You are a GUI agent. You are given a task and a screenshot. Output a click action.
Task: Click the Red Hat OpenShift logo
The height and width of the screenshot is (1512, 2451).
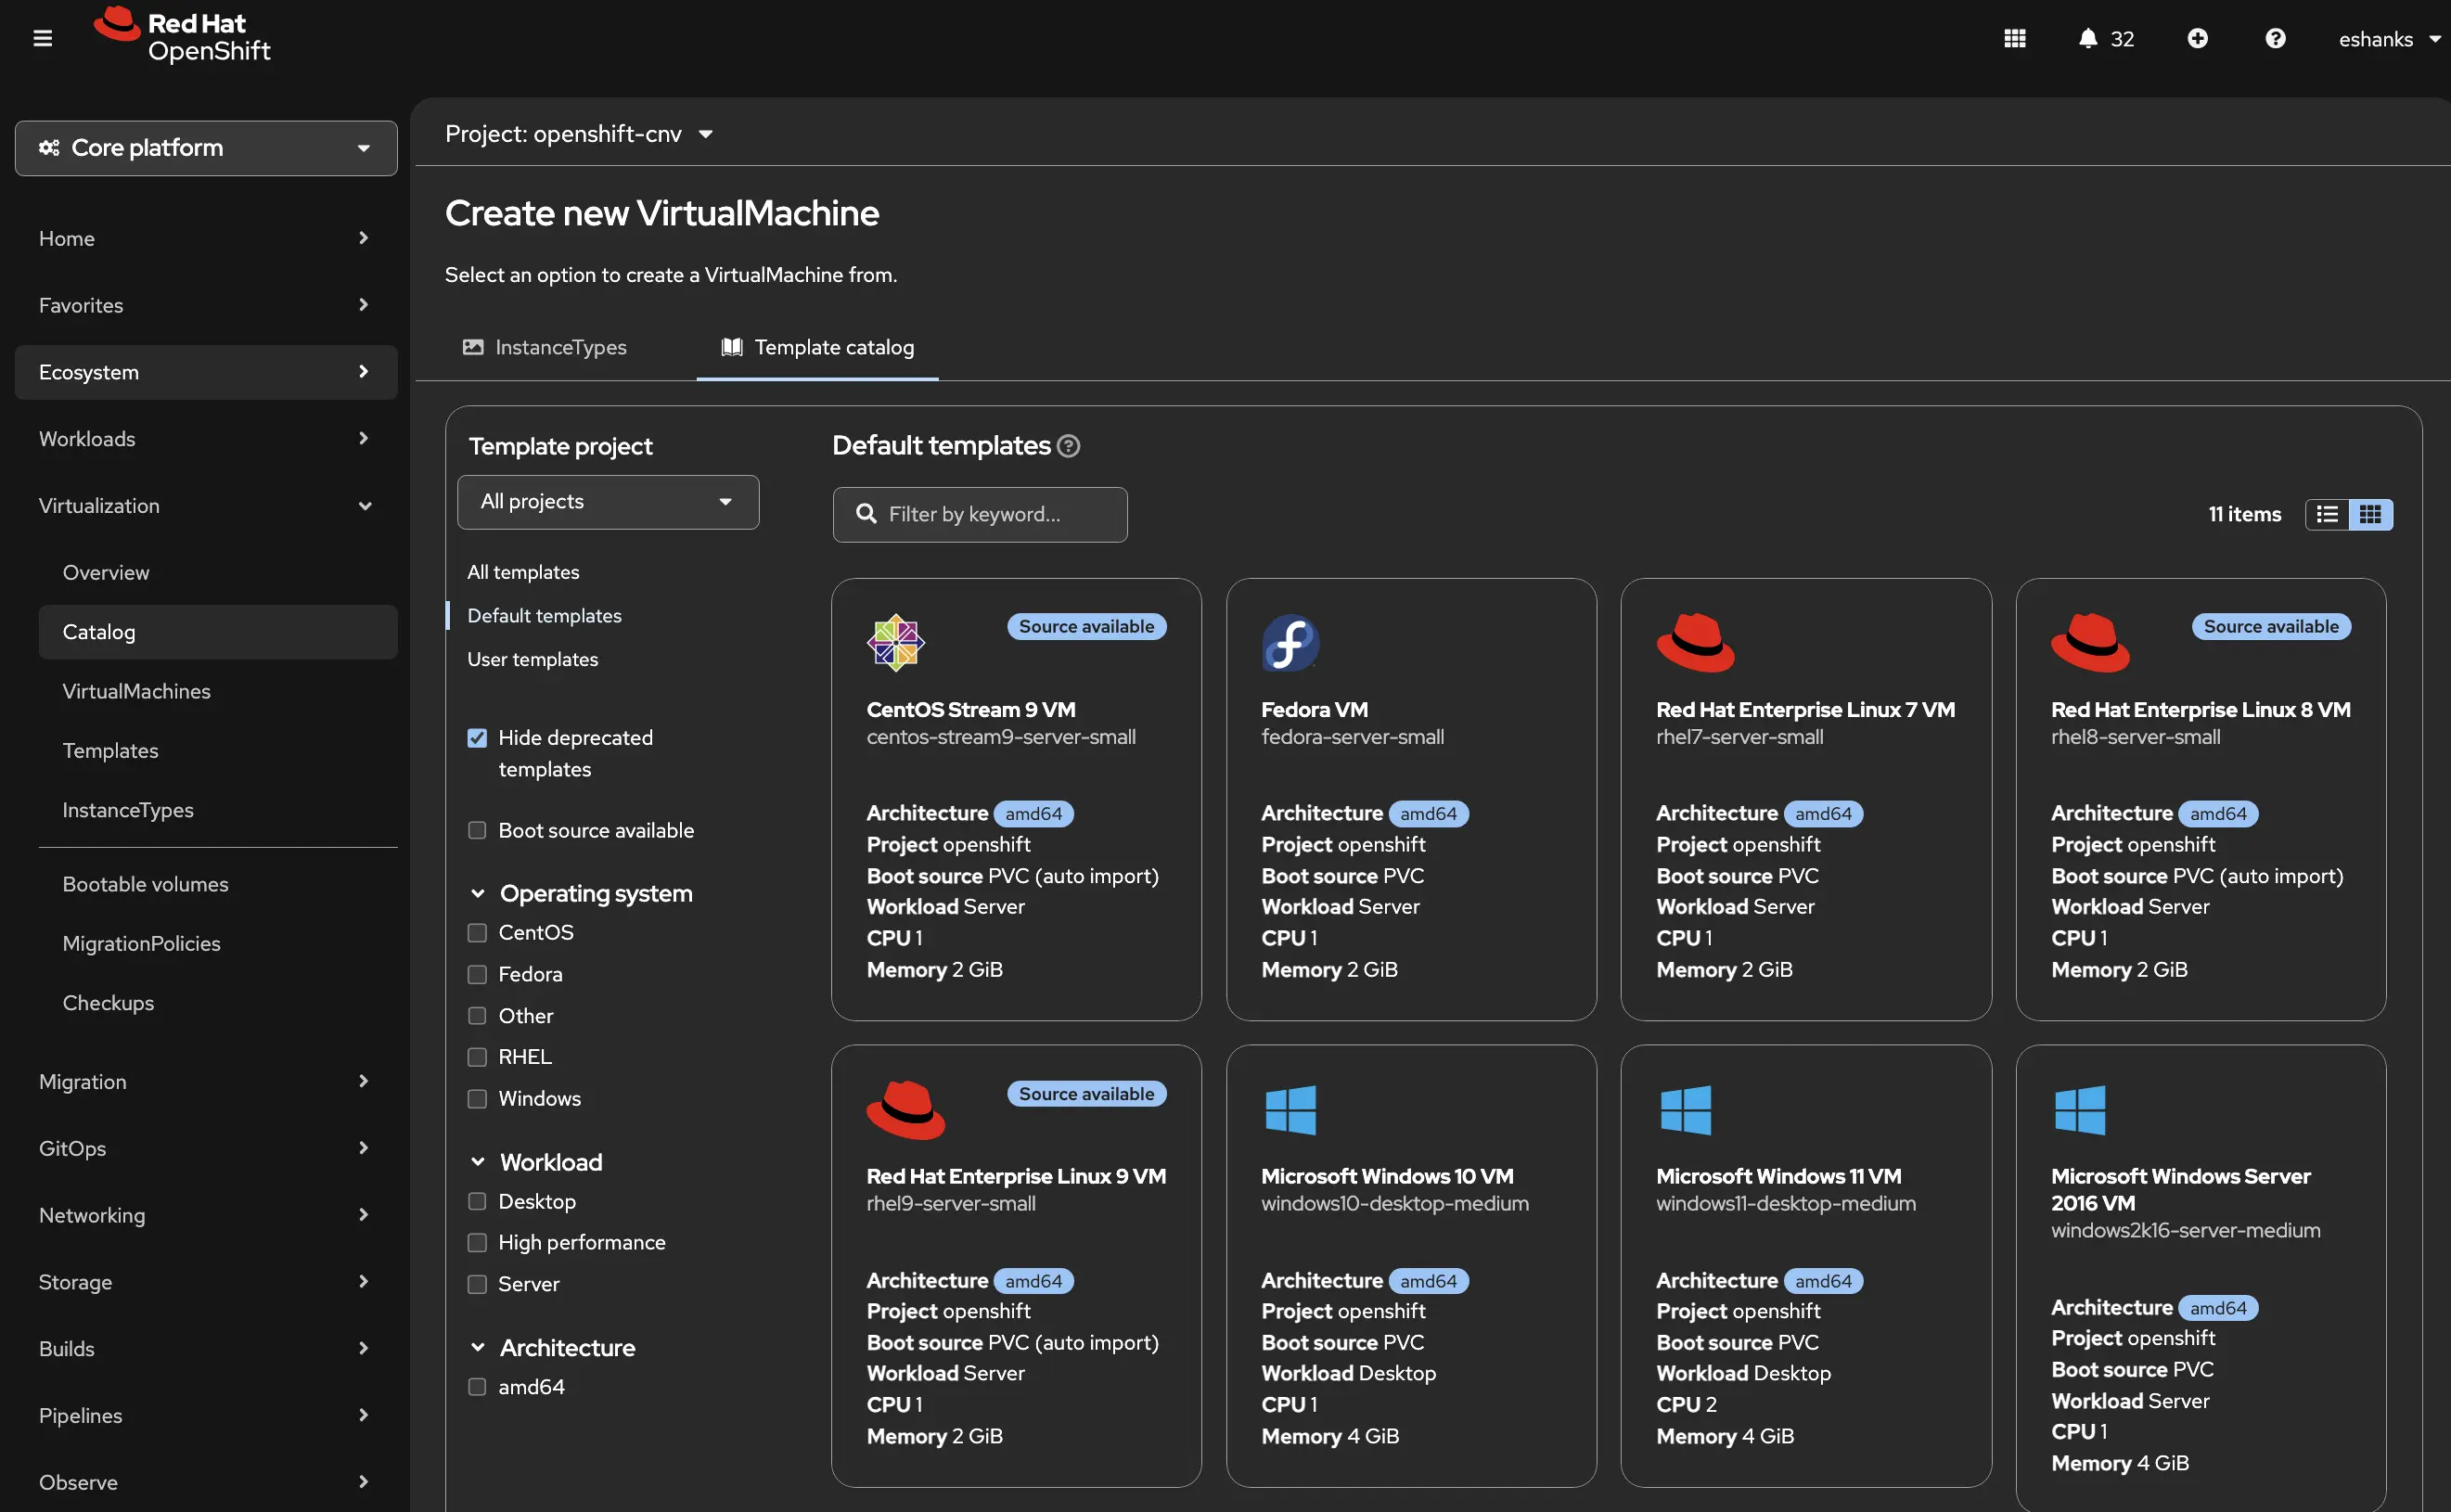coord(182,35)
